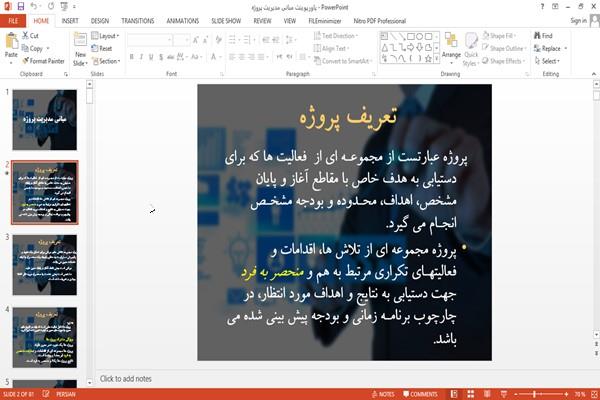Click Find in Editing group
The image size is (600, 400).
tap(543, 36)
